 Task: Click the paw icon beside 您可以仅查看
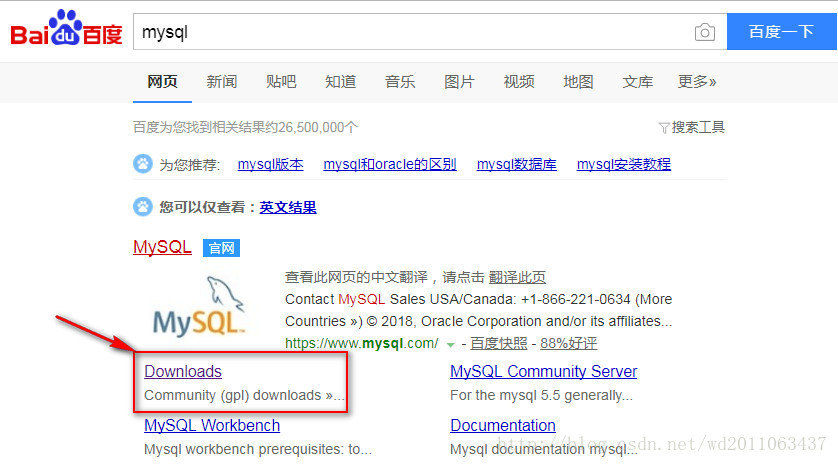pyautogui.click(x=143, y=206)
